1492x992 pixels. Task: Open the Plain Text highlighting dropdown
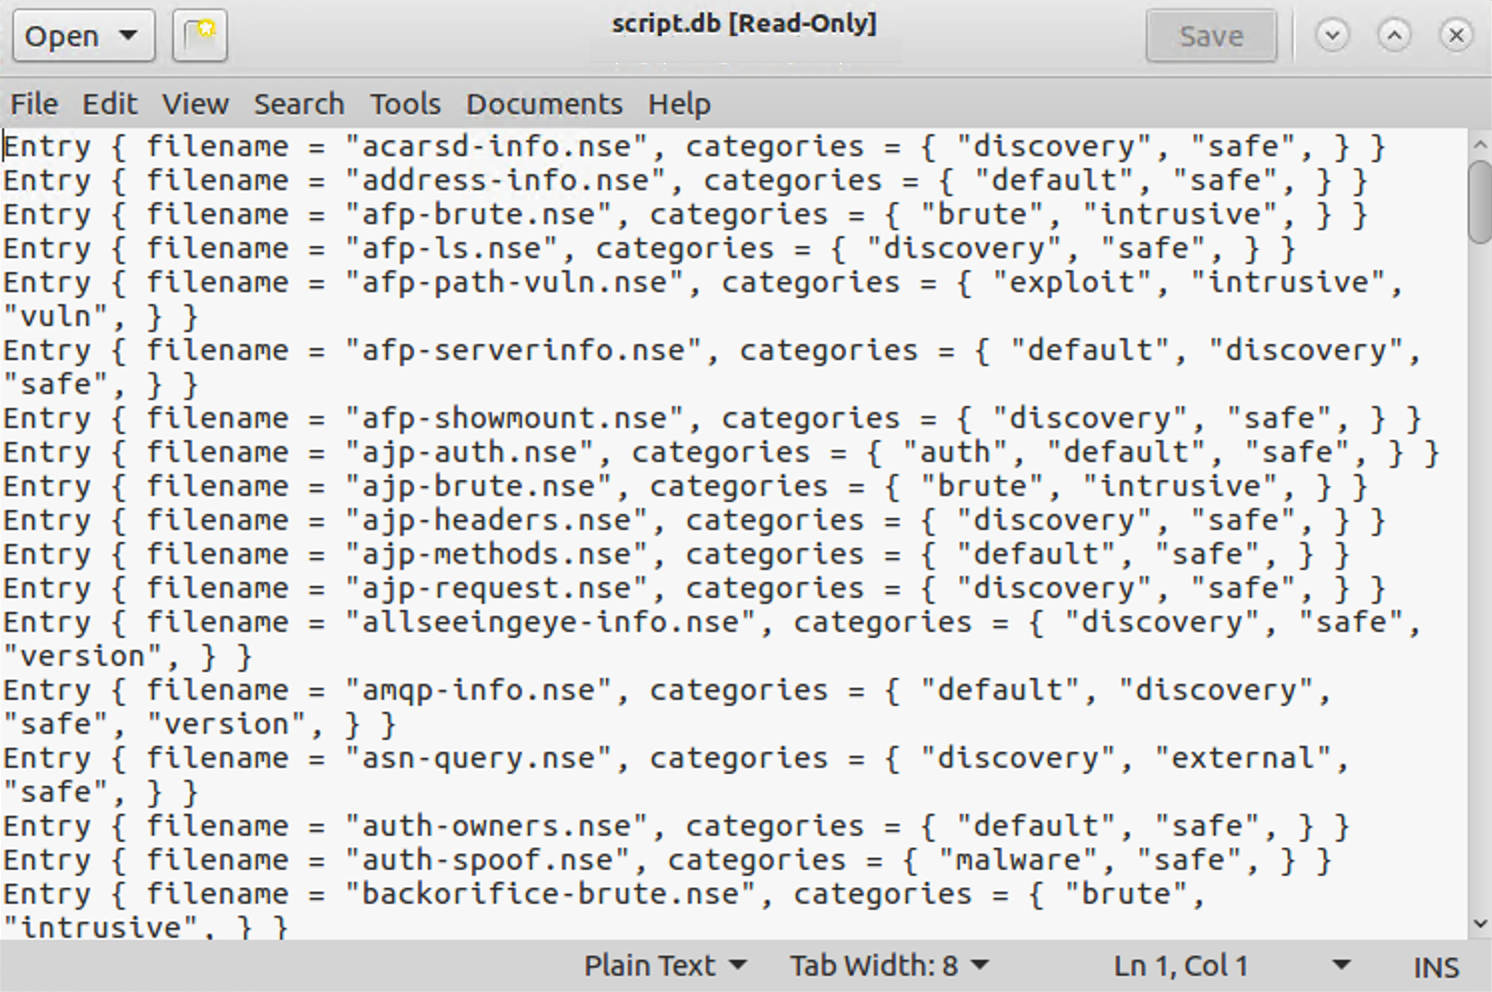[666, 965]
